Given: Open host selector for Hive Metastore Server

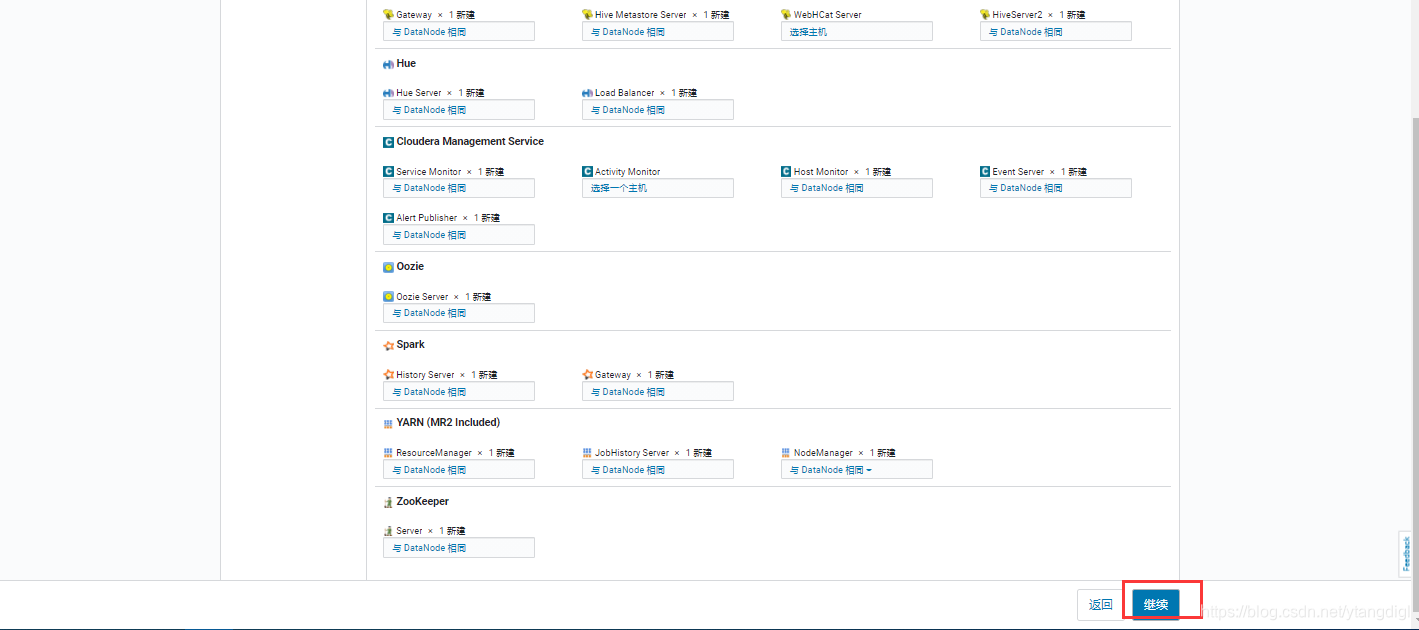Looking at the screenshot, I should [x=658, y=32].
